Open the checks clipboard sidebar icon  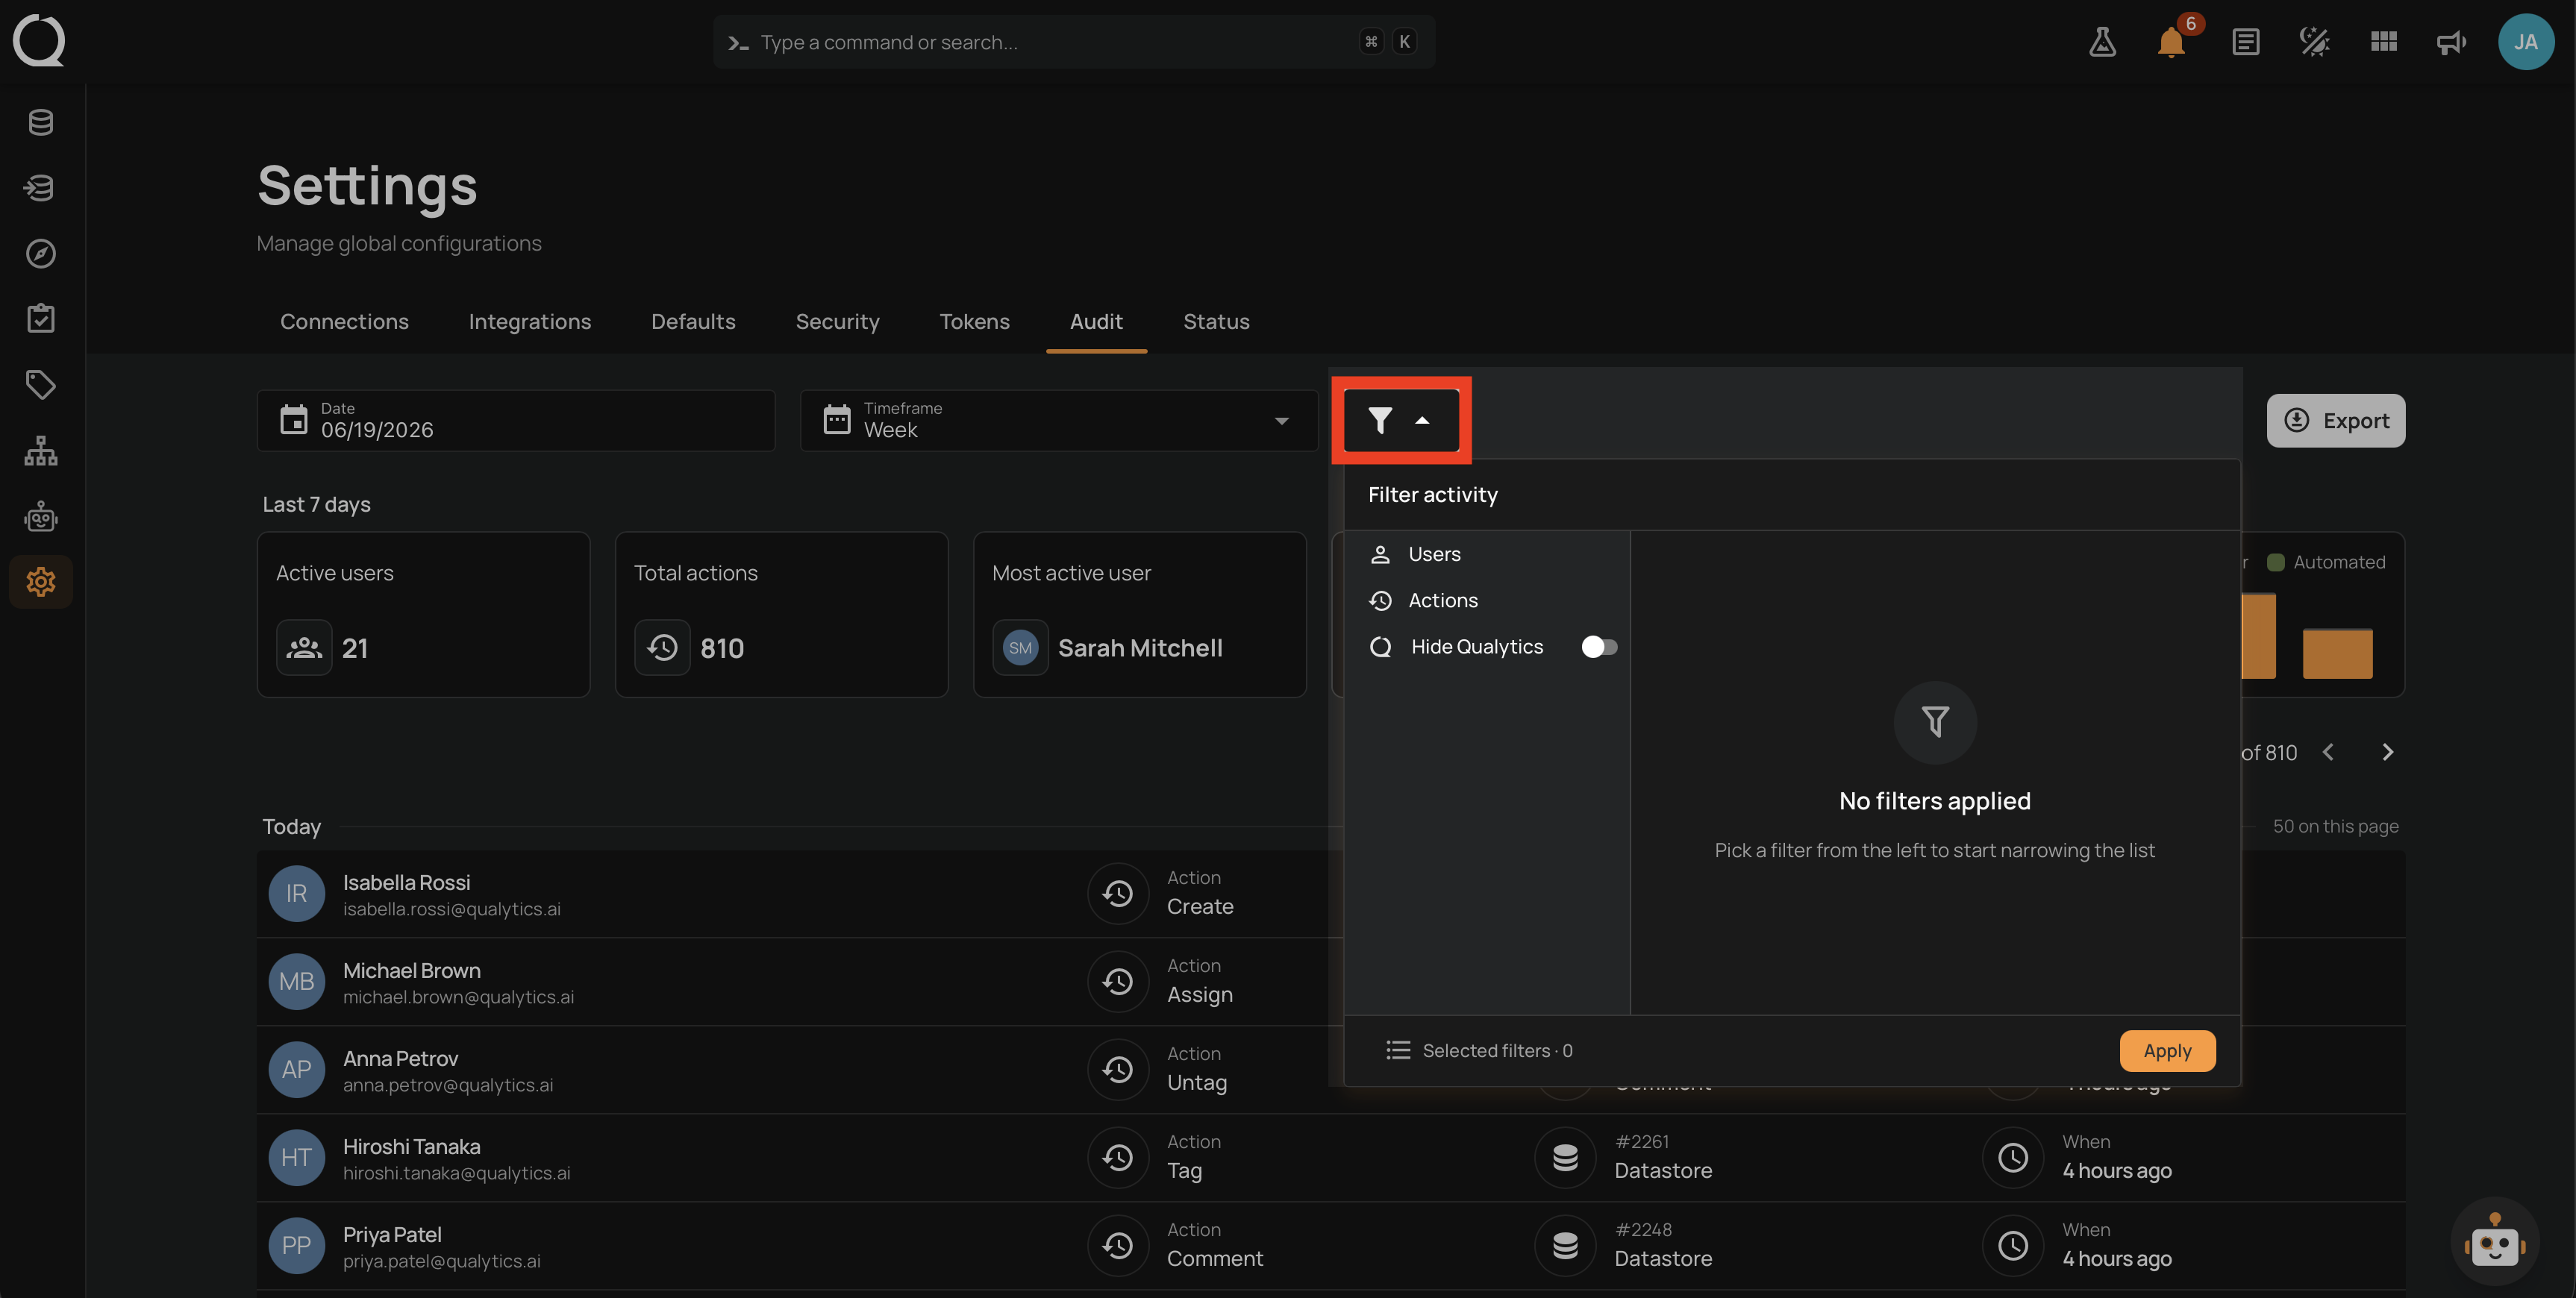click(x=41, y=319)
